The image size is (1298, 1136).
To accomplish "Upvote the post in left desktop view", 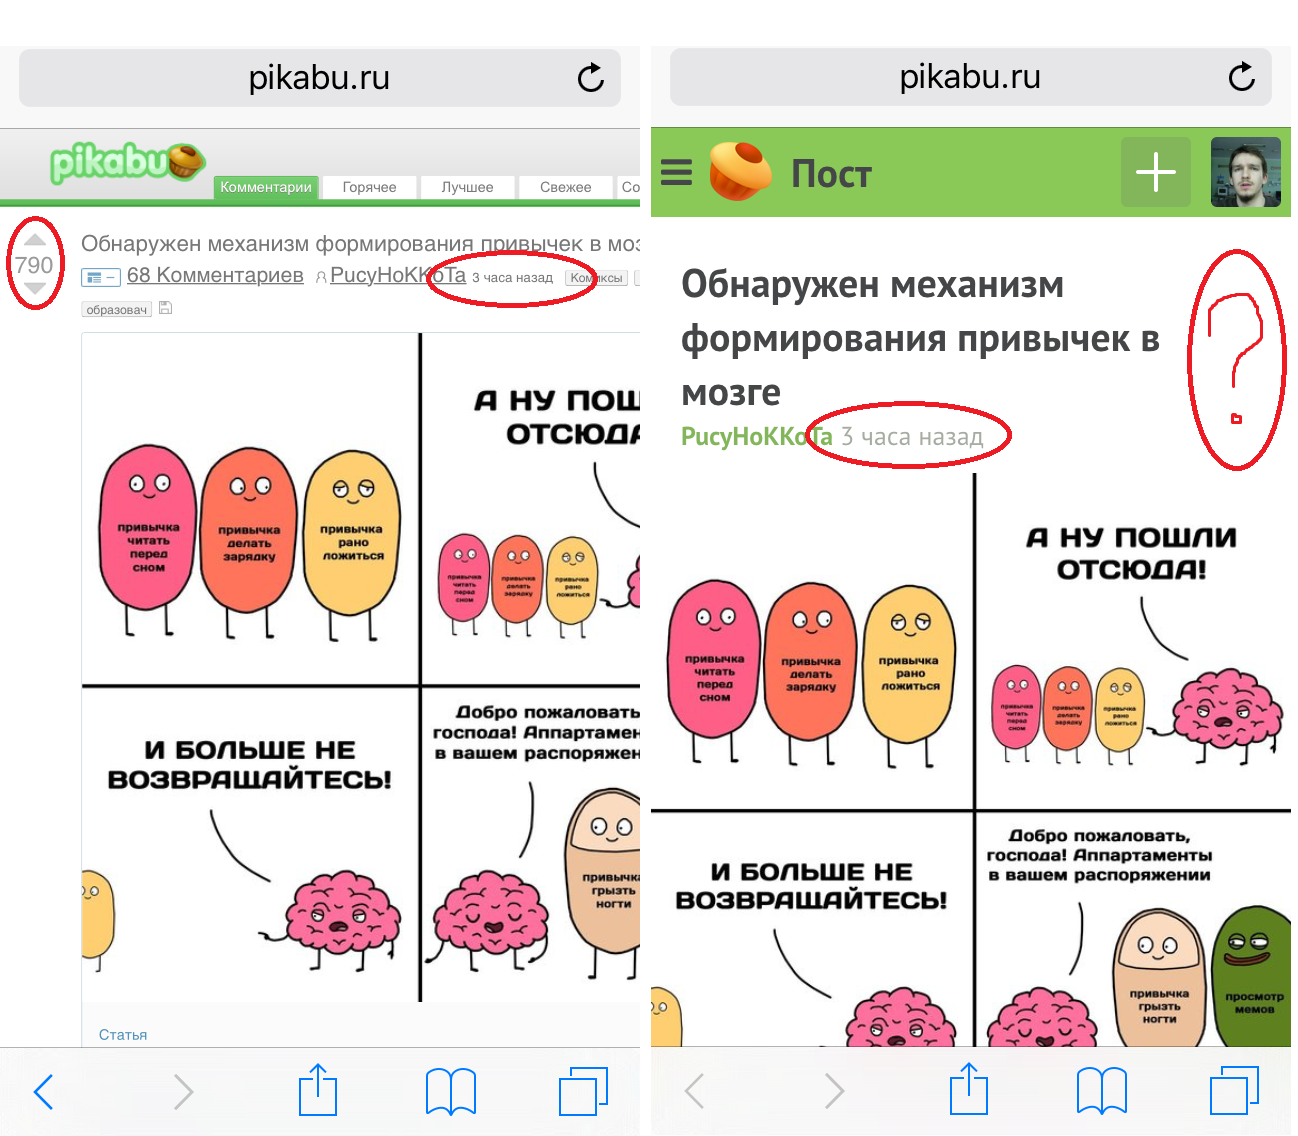I will [34, 240].
